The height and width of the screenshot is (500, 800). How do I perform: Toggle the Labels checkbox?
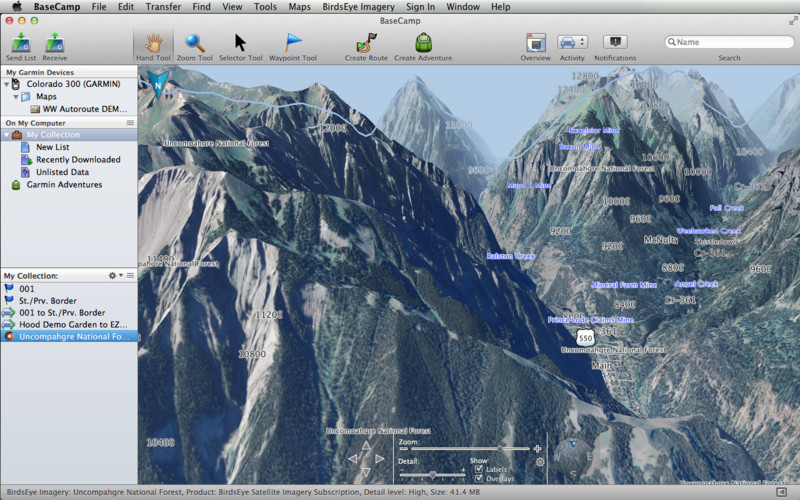[479, 469]
